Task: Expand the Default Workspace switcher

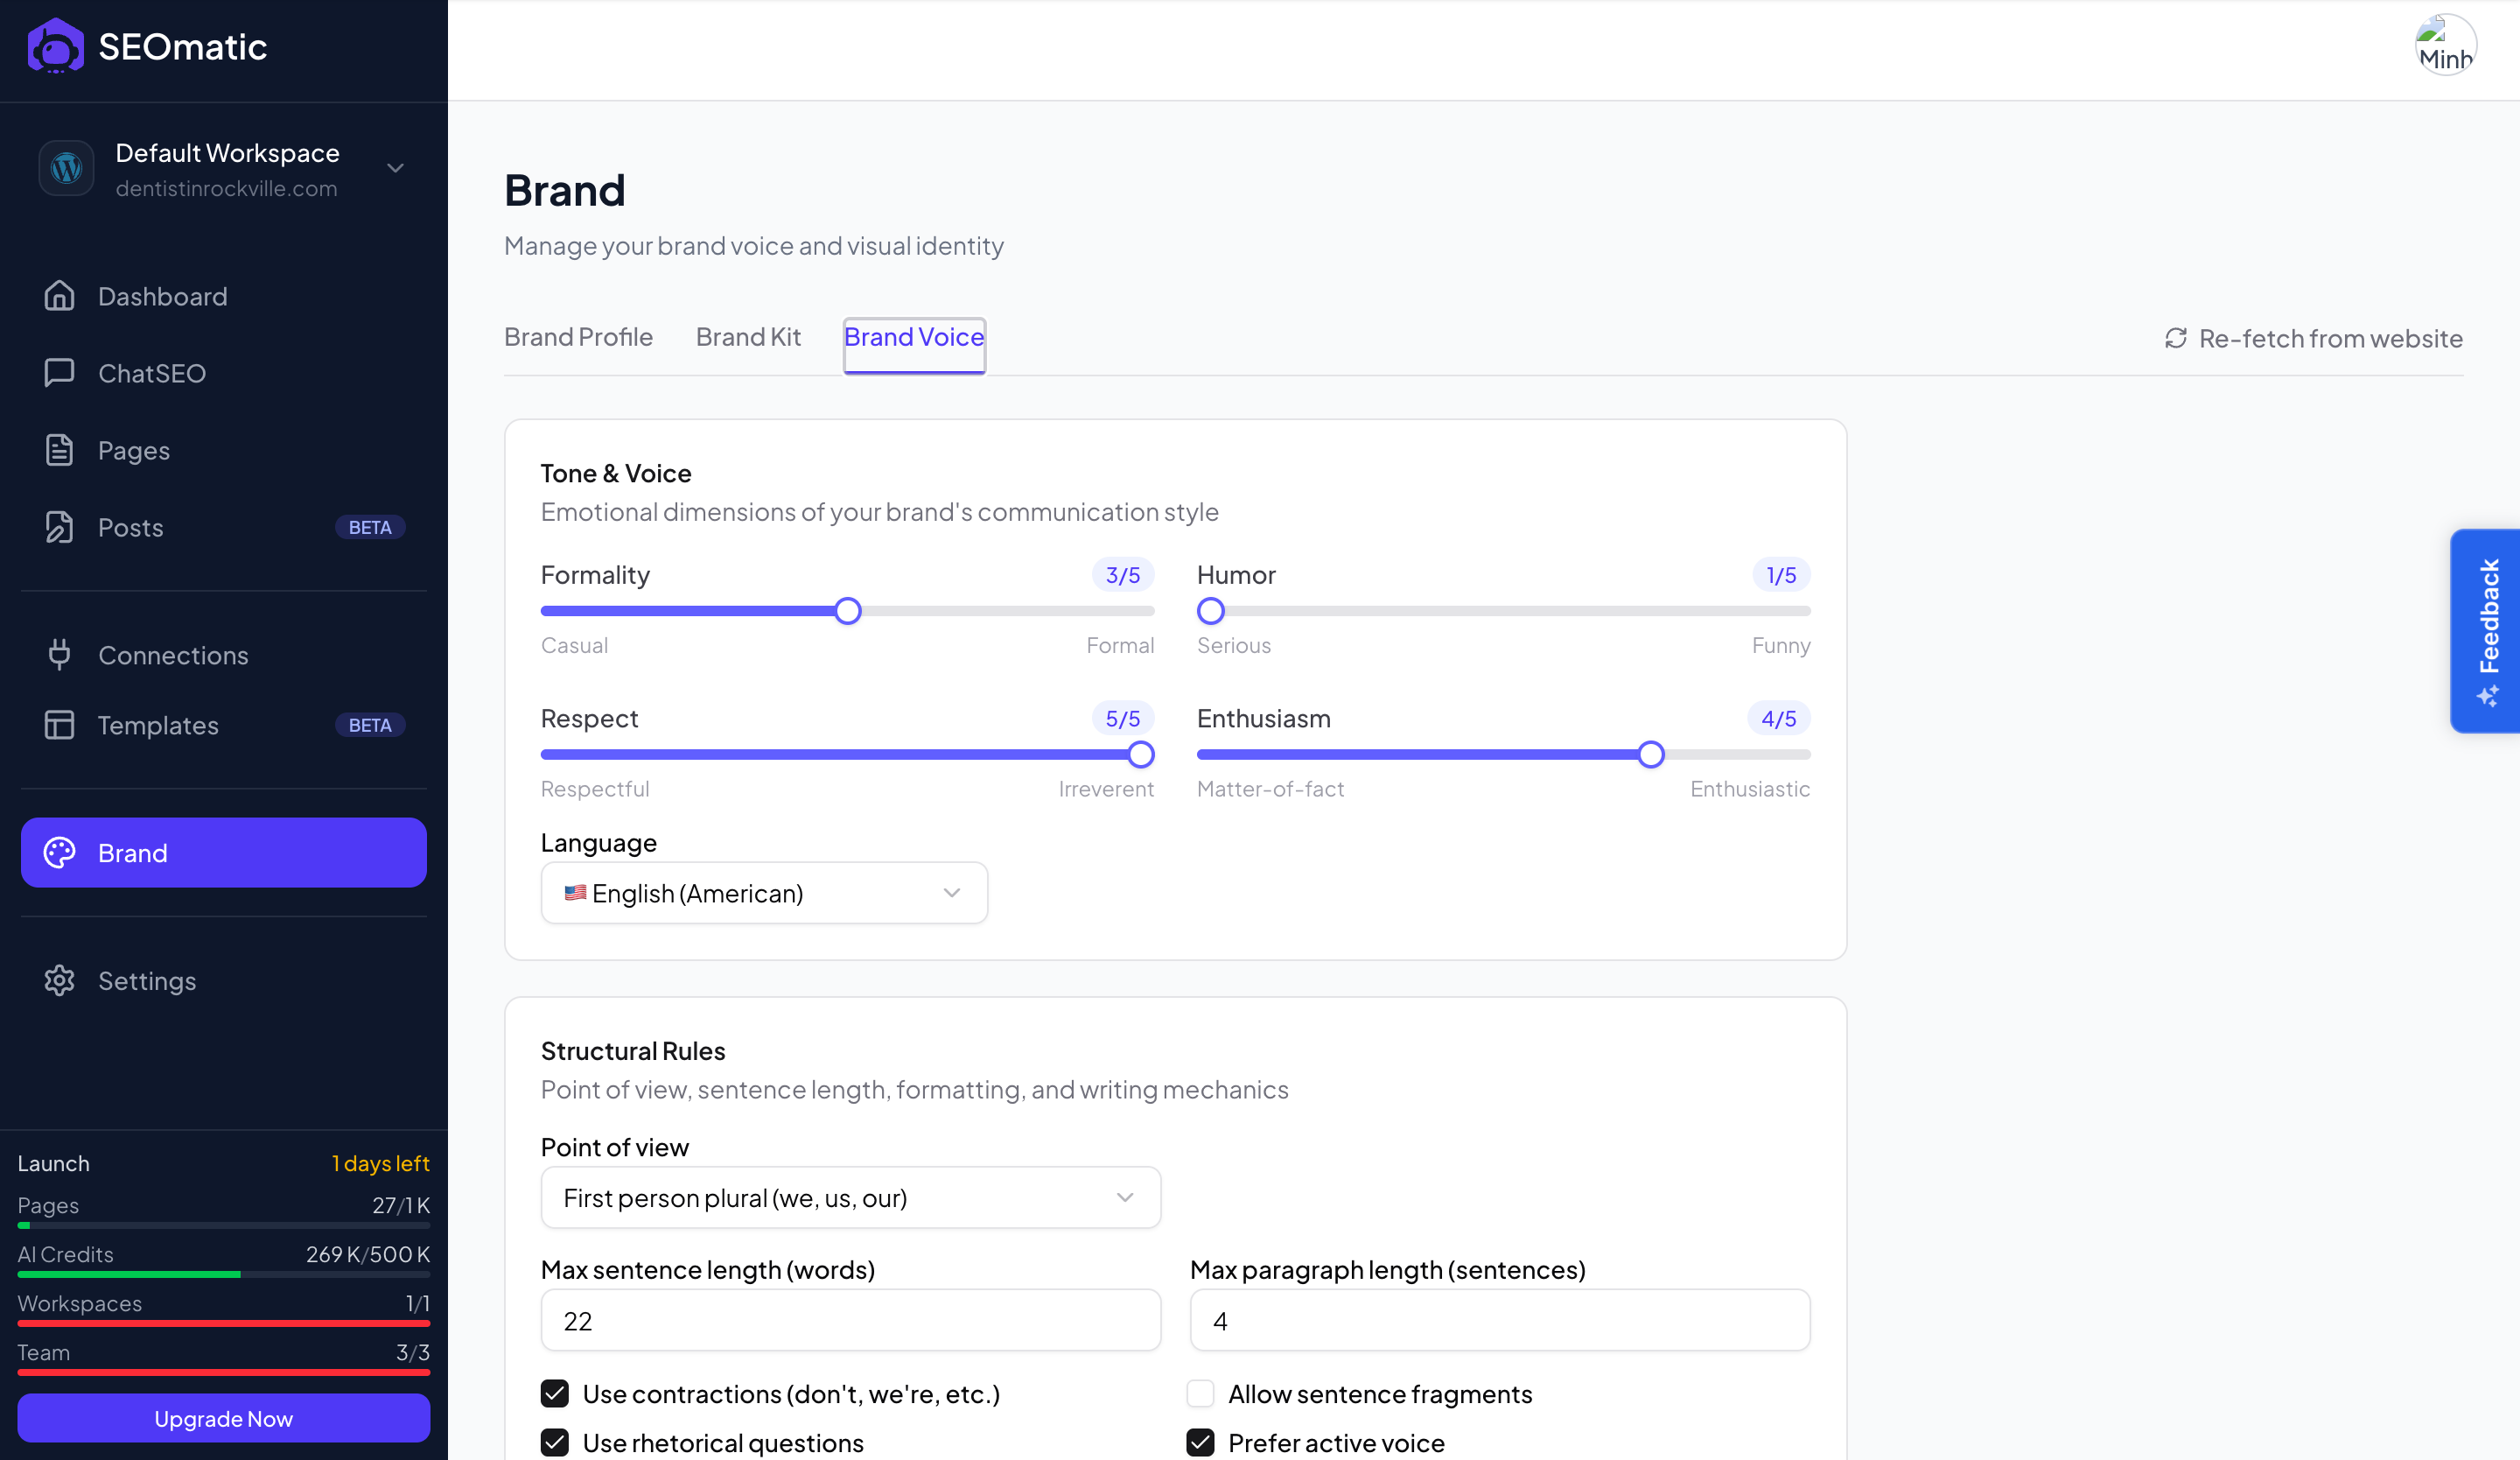Action: pos(395,168)
